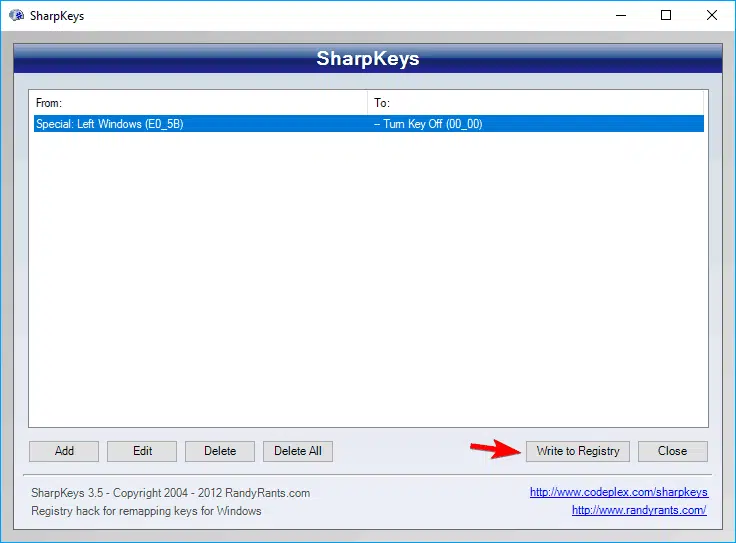
Task: Click the To: column header
Action: 535,103
